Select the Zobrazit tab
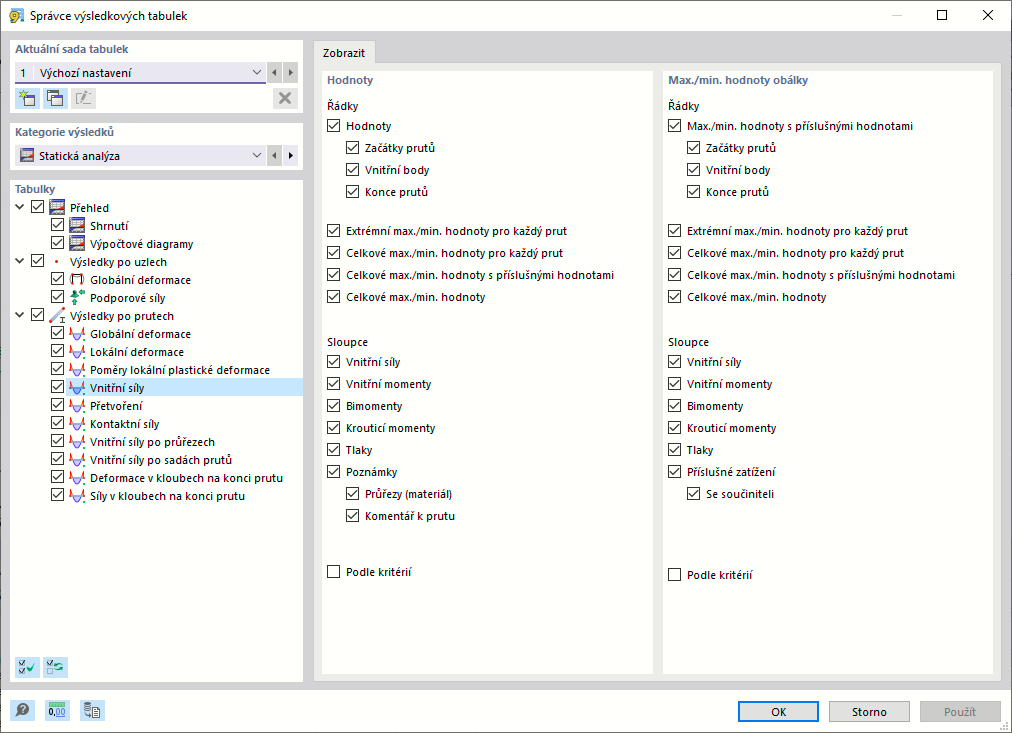Image resolution: width=1012 pixels, height=733 pixels. pyautogui.click(x=343, y=53)
